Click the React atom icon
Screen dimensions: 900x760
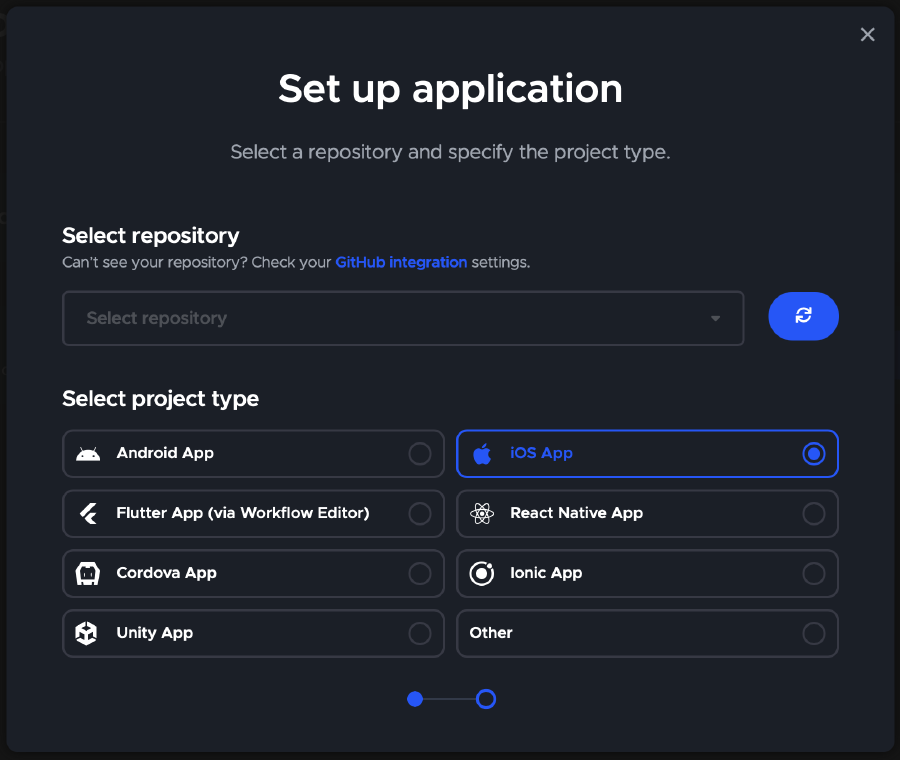(482, 514)
